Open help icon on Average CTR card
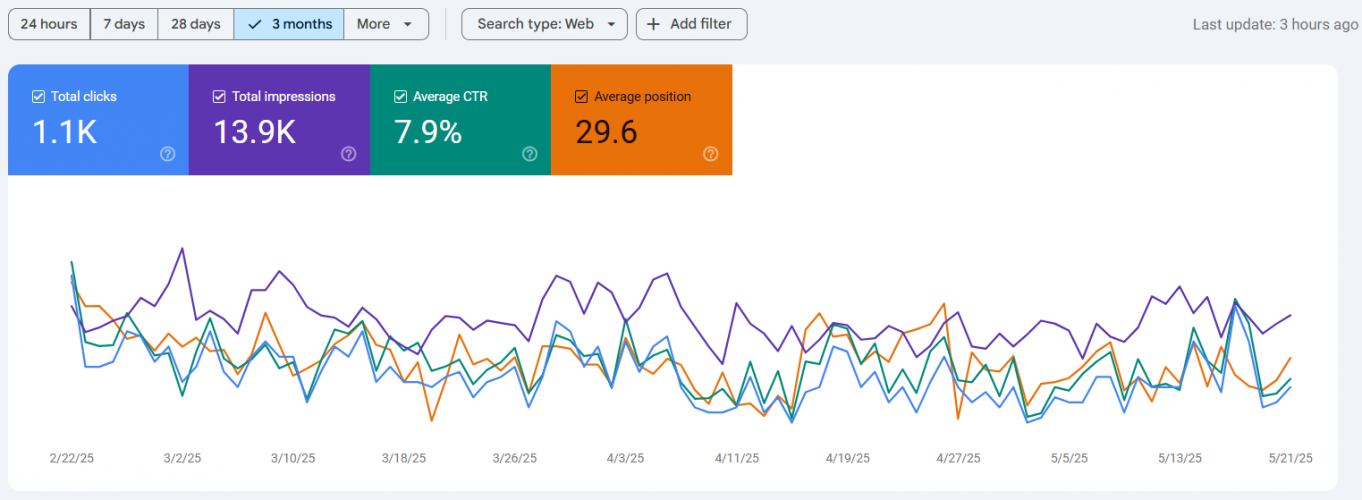Viewport: 1362px width, 500px height. (530, 154)
